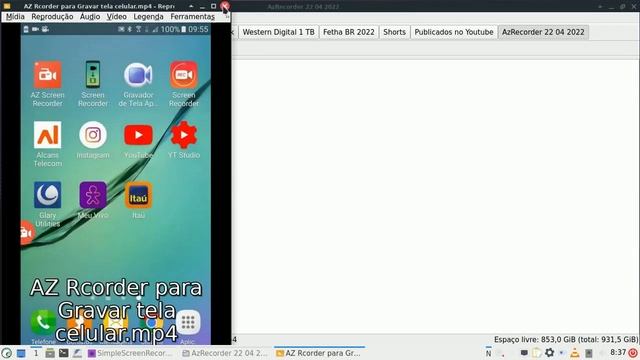Launch the terminal from the taskbar
Screen dimensions: 640x360
coord(64,353)
